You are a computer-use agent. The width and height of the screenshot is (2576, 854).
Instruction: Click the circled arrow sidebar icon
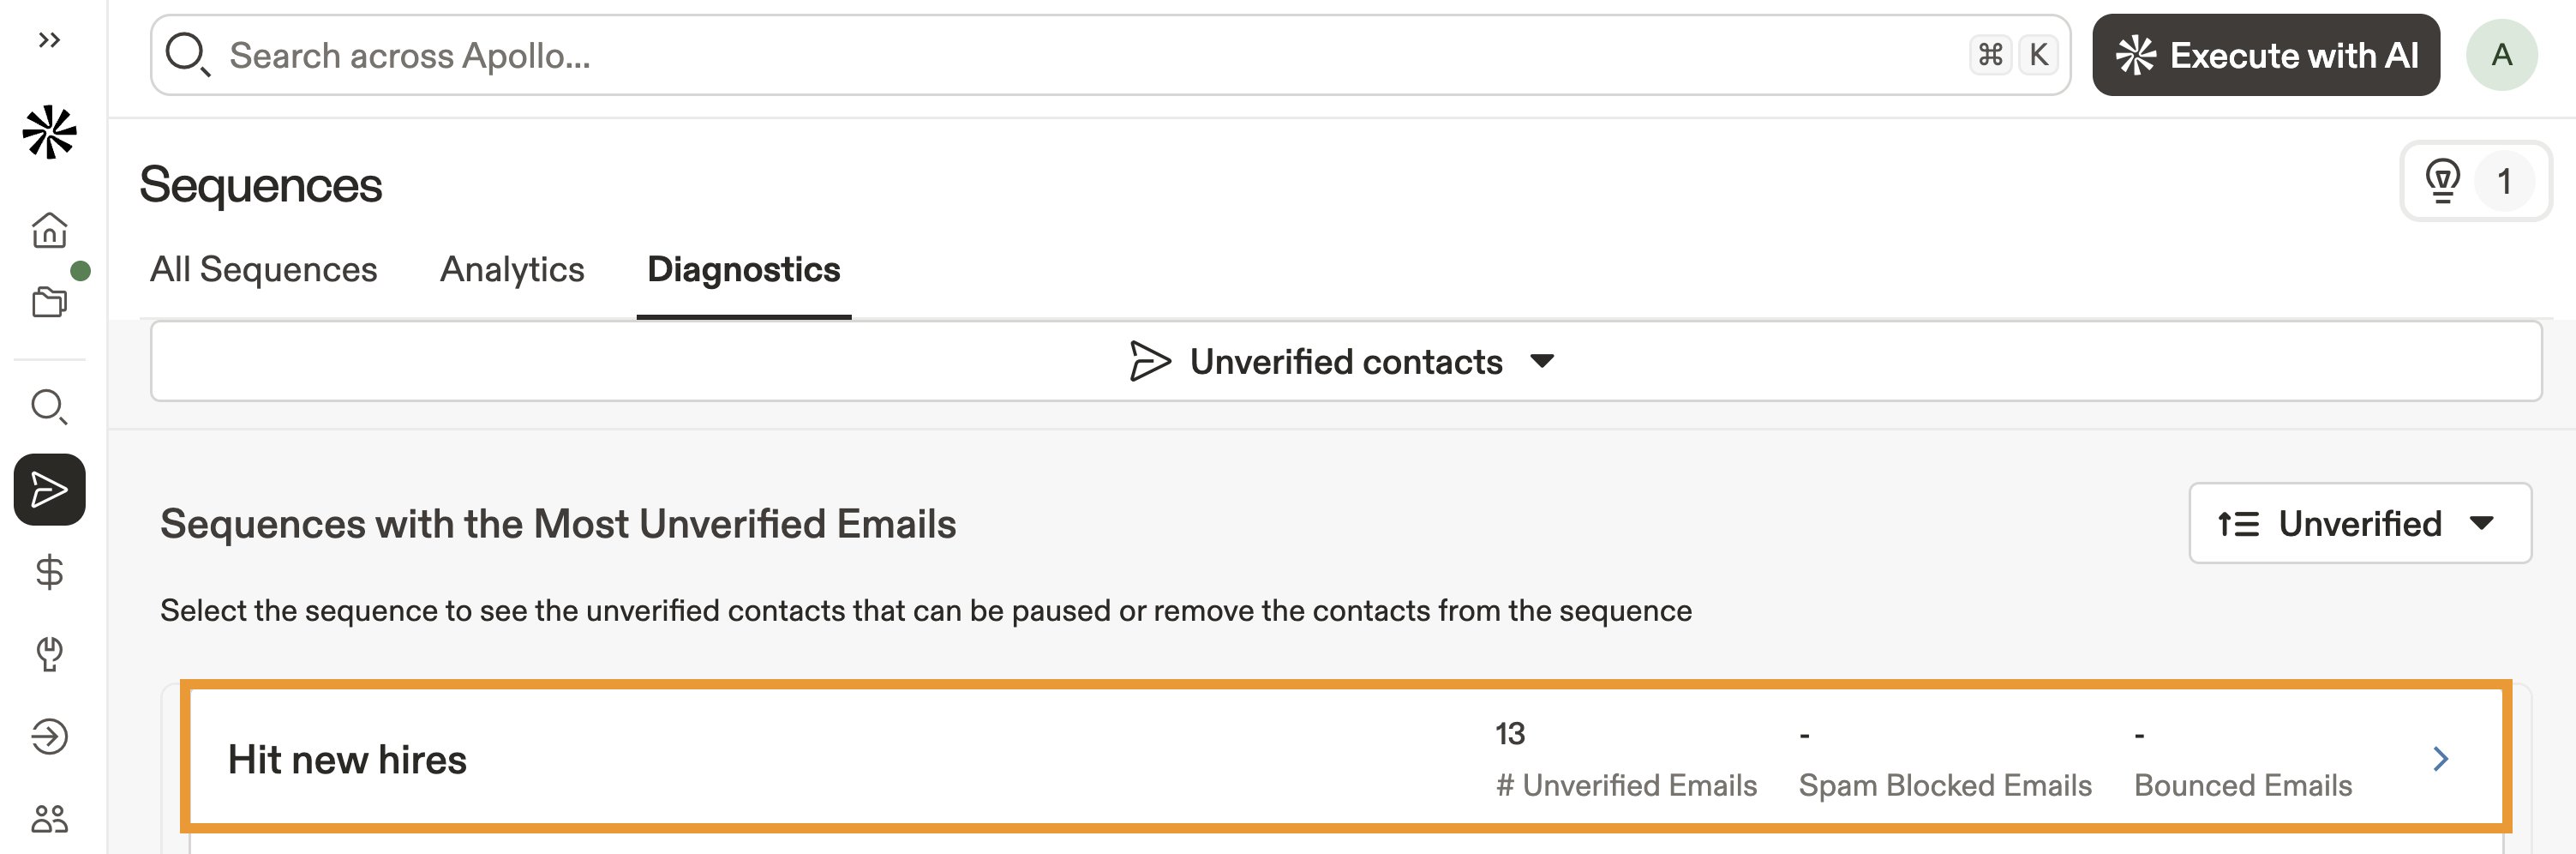[x=49, y=736]
